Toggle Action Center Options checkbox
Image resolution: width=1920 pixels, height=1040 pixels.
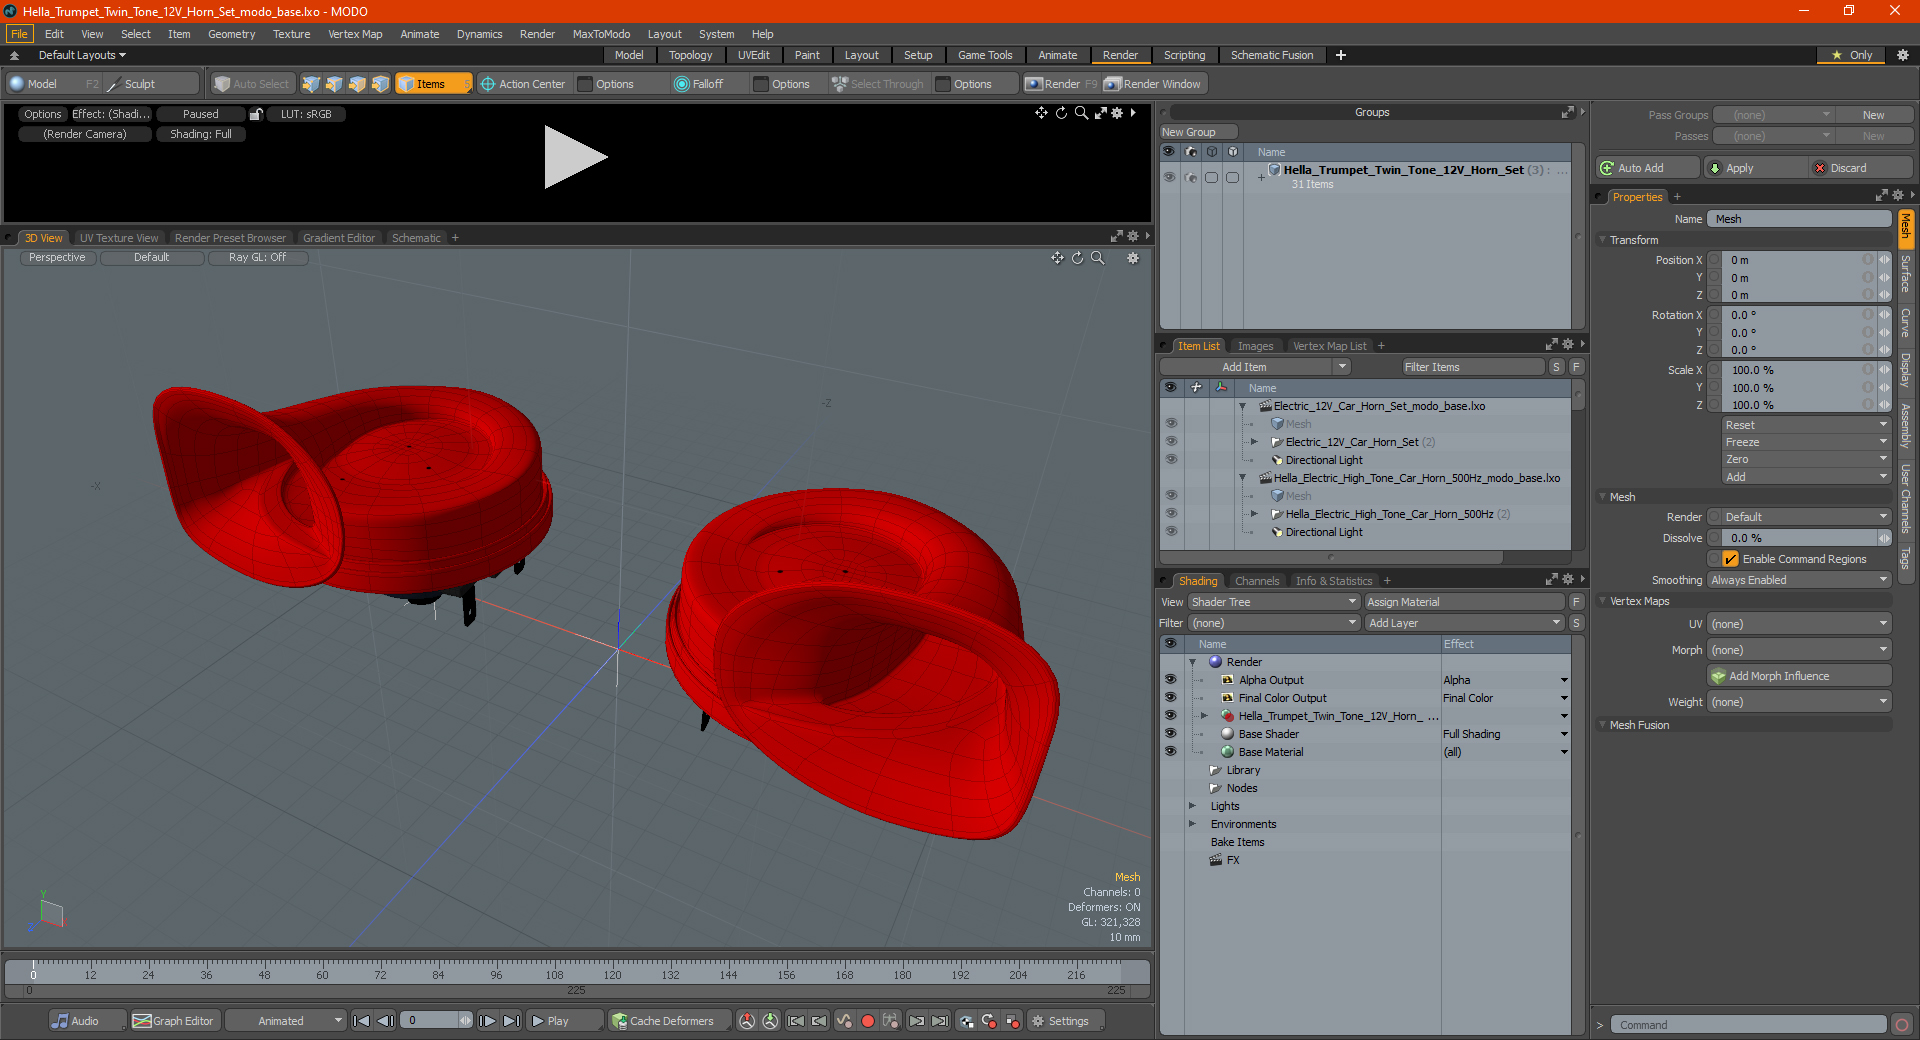tap(586, 84)
